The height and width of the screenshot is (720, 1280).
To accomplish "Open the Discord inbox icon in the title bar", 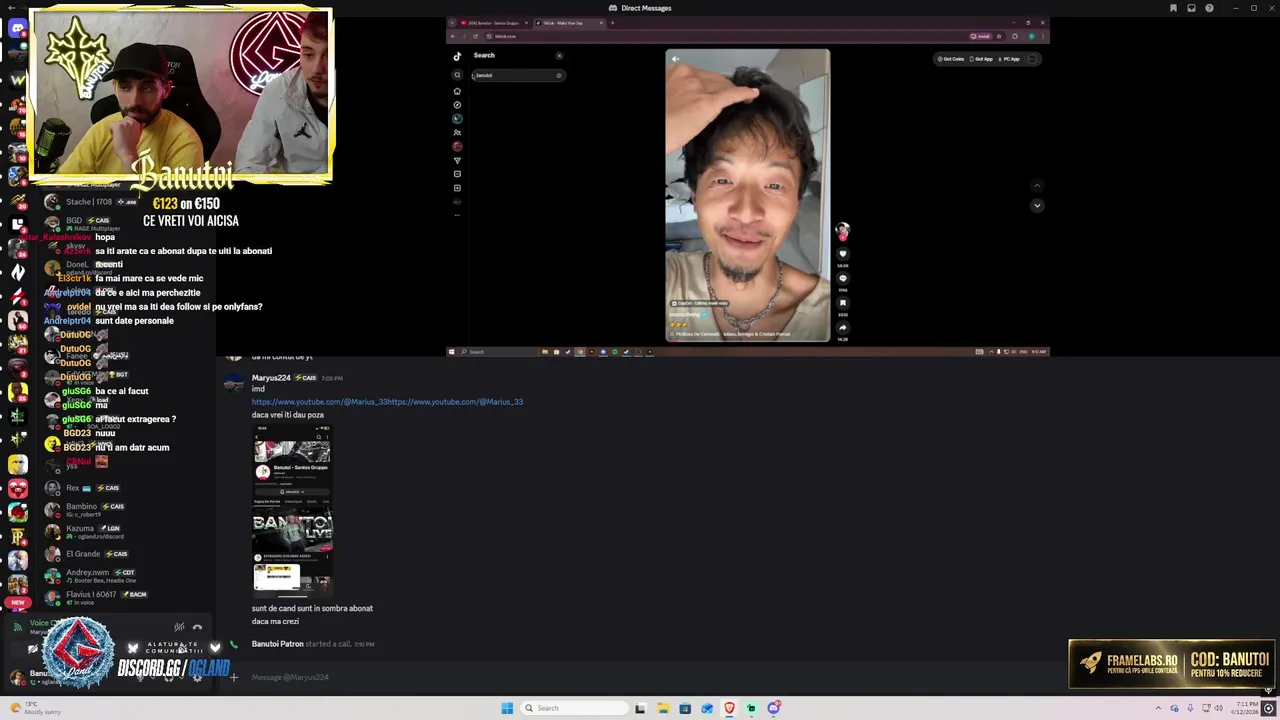I will pos(1191,8).
